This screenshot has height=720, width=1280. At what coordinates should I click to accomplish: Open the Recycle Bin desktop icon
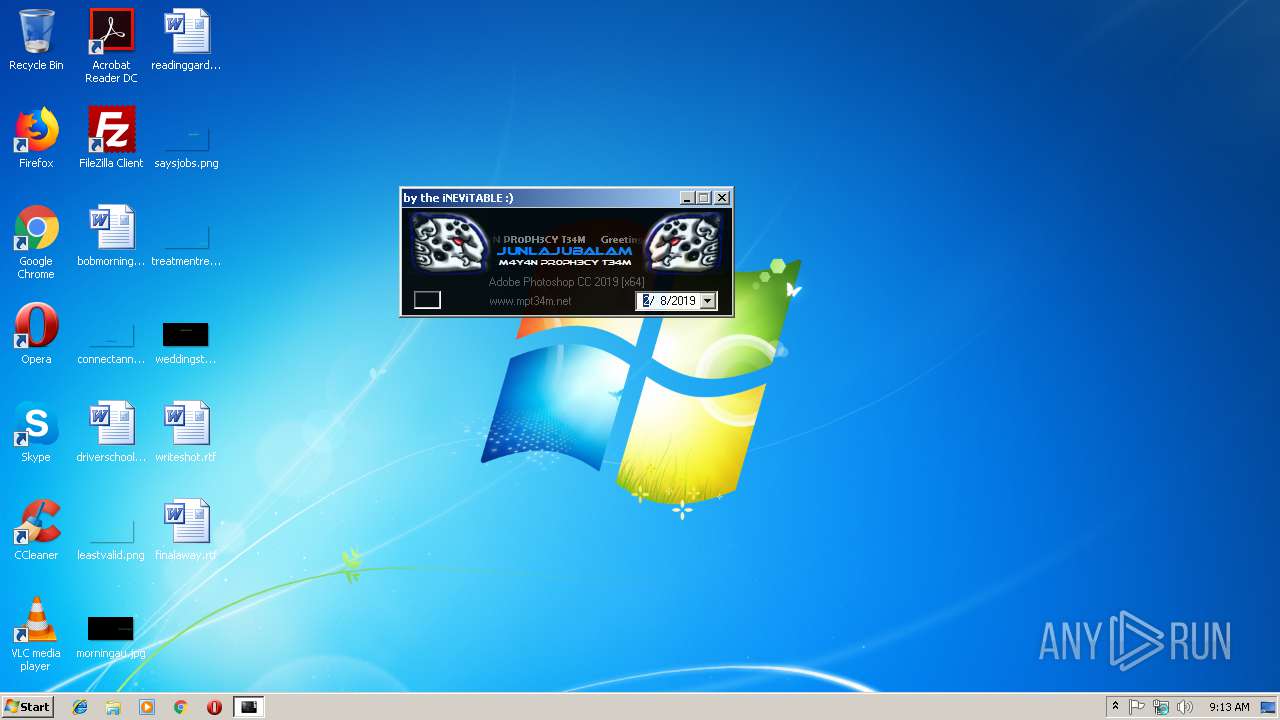(36, 41)
